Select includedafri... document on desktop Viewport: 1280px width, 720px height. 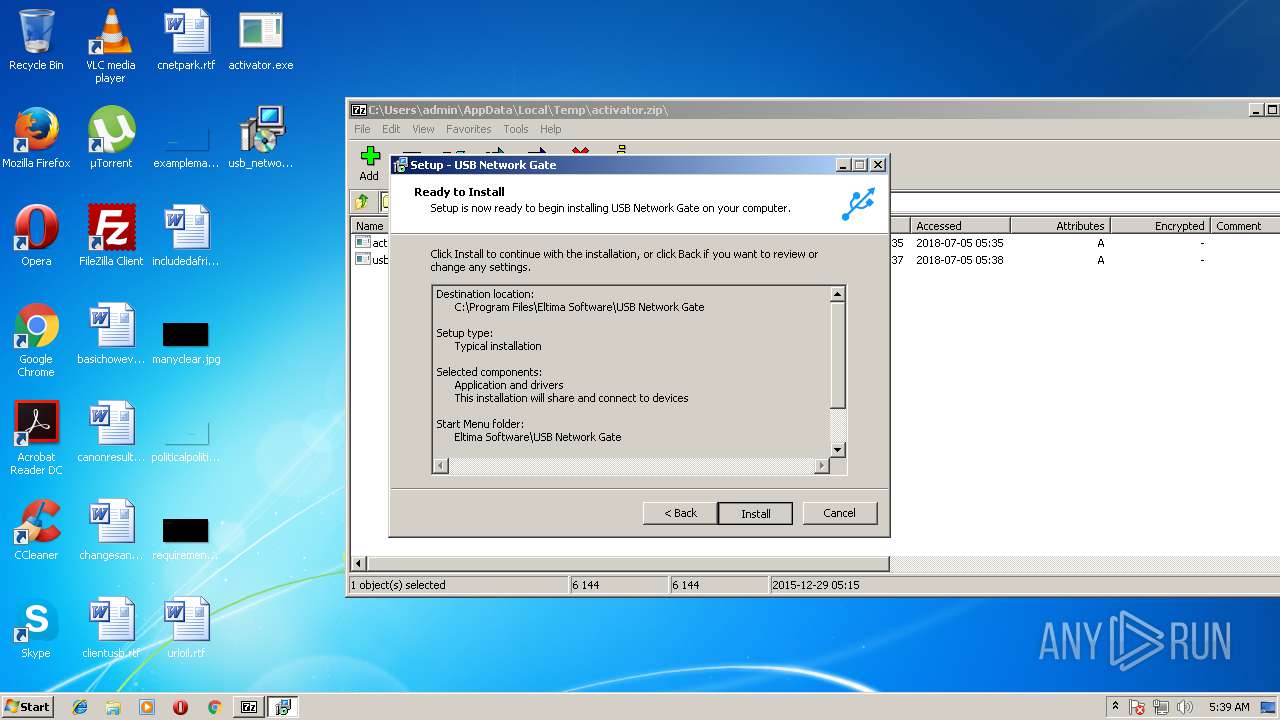(186, 236)
